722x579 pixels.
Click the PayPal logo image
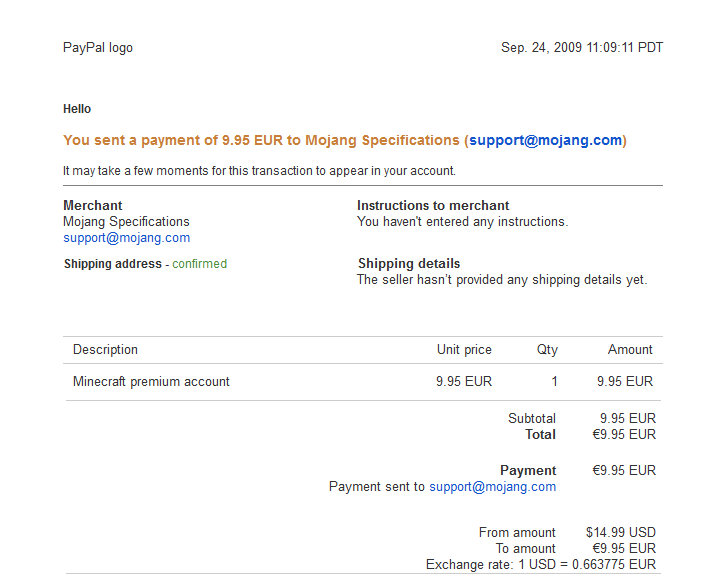coord(97,48)
